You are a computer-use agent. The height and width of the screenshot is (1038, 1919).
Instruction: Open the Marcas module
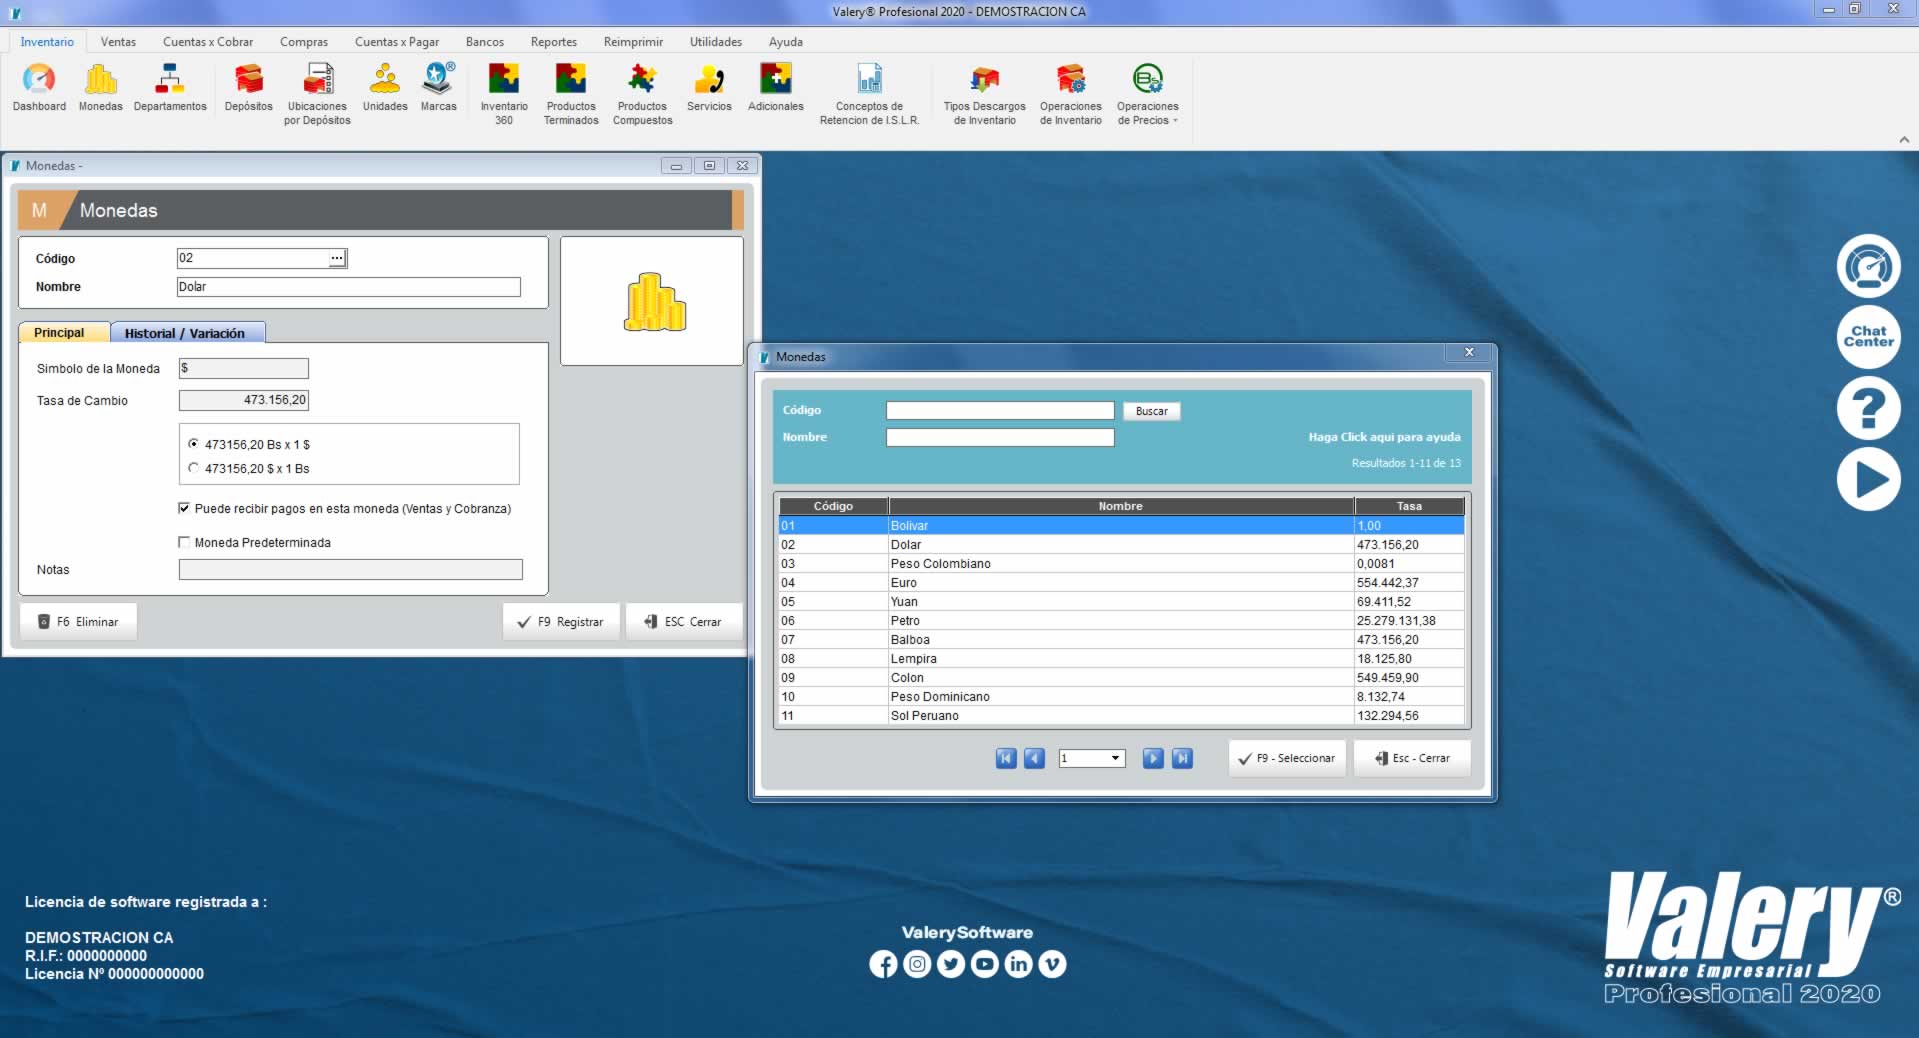(438, 88)
